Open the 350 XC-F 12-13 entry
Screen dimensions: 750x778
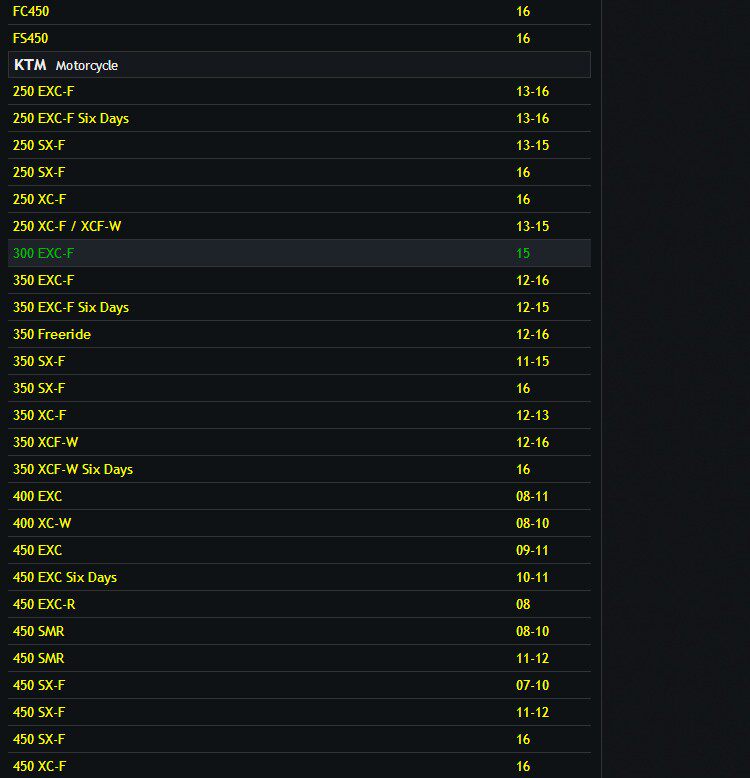point(39,415)
